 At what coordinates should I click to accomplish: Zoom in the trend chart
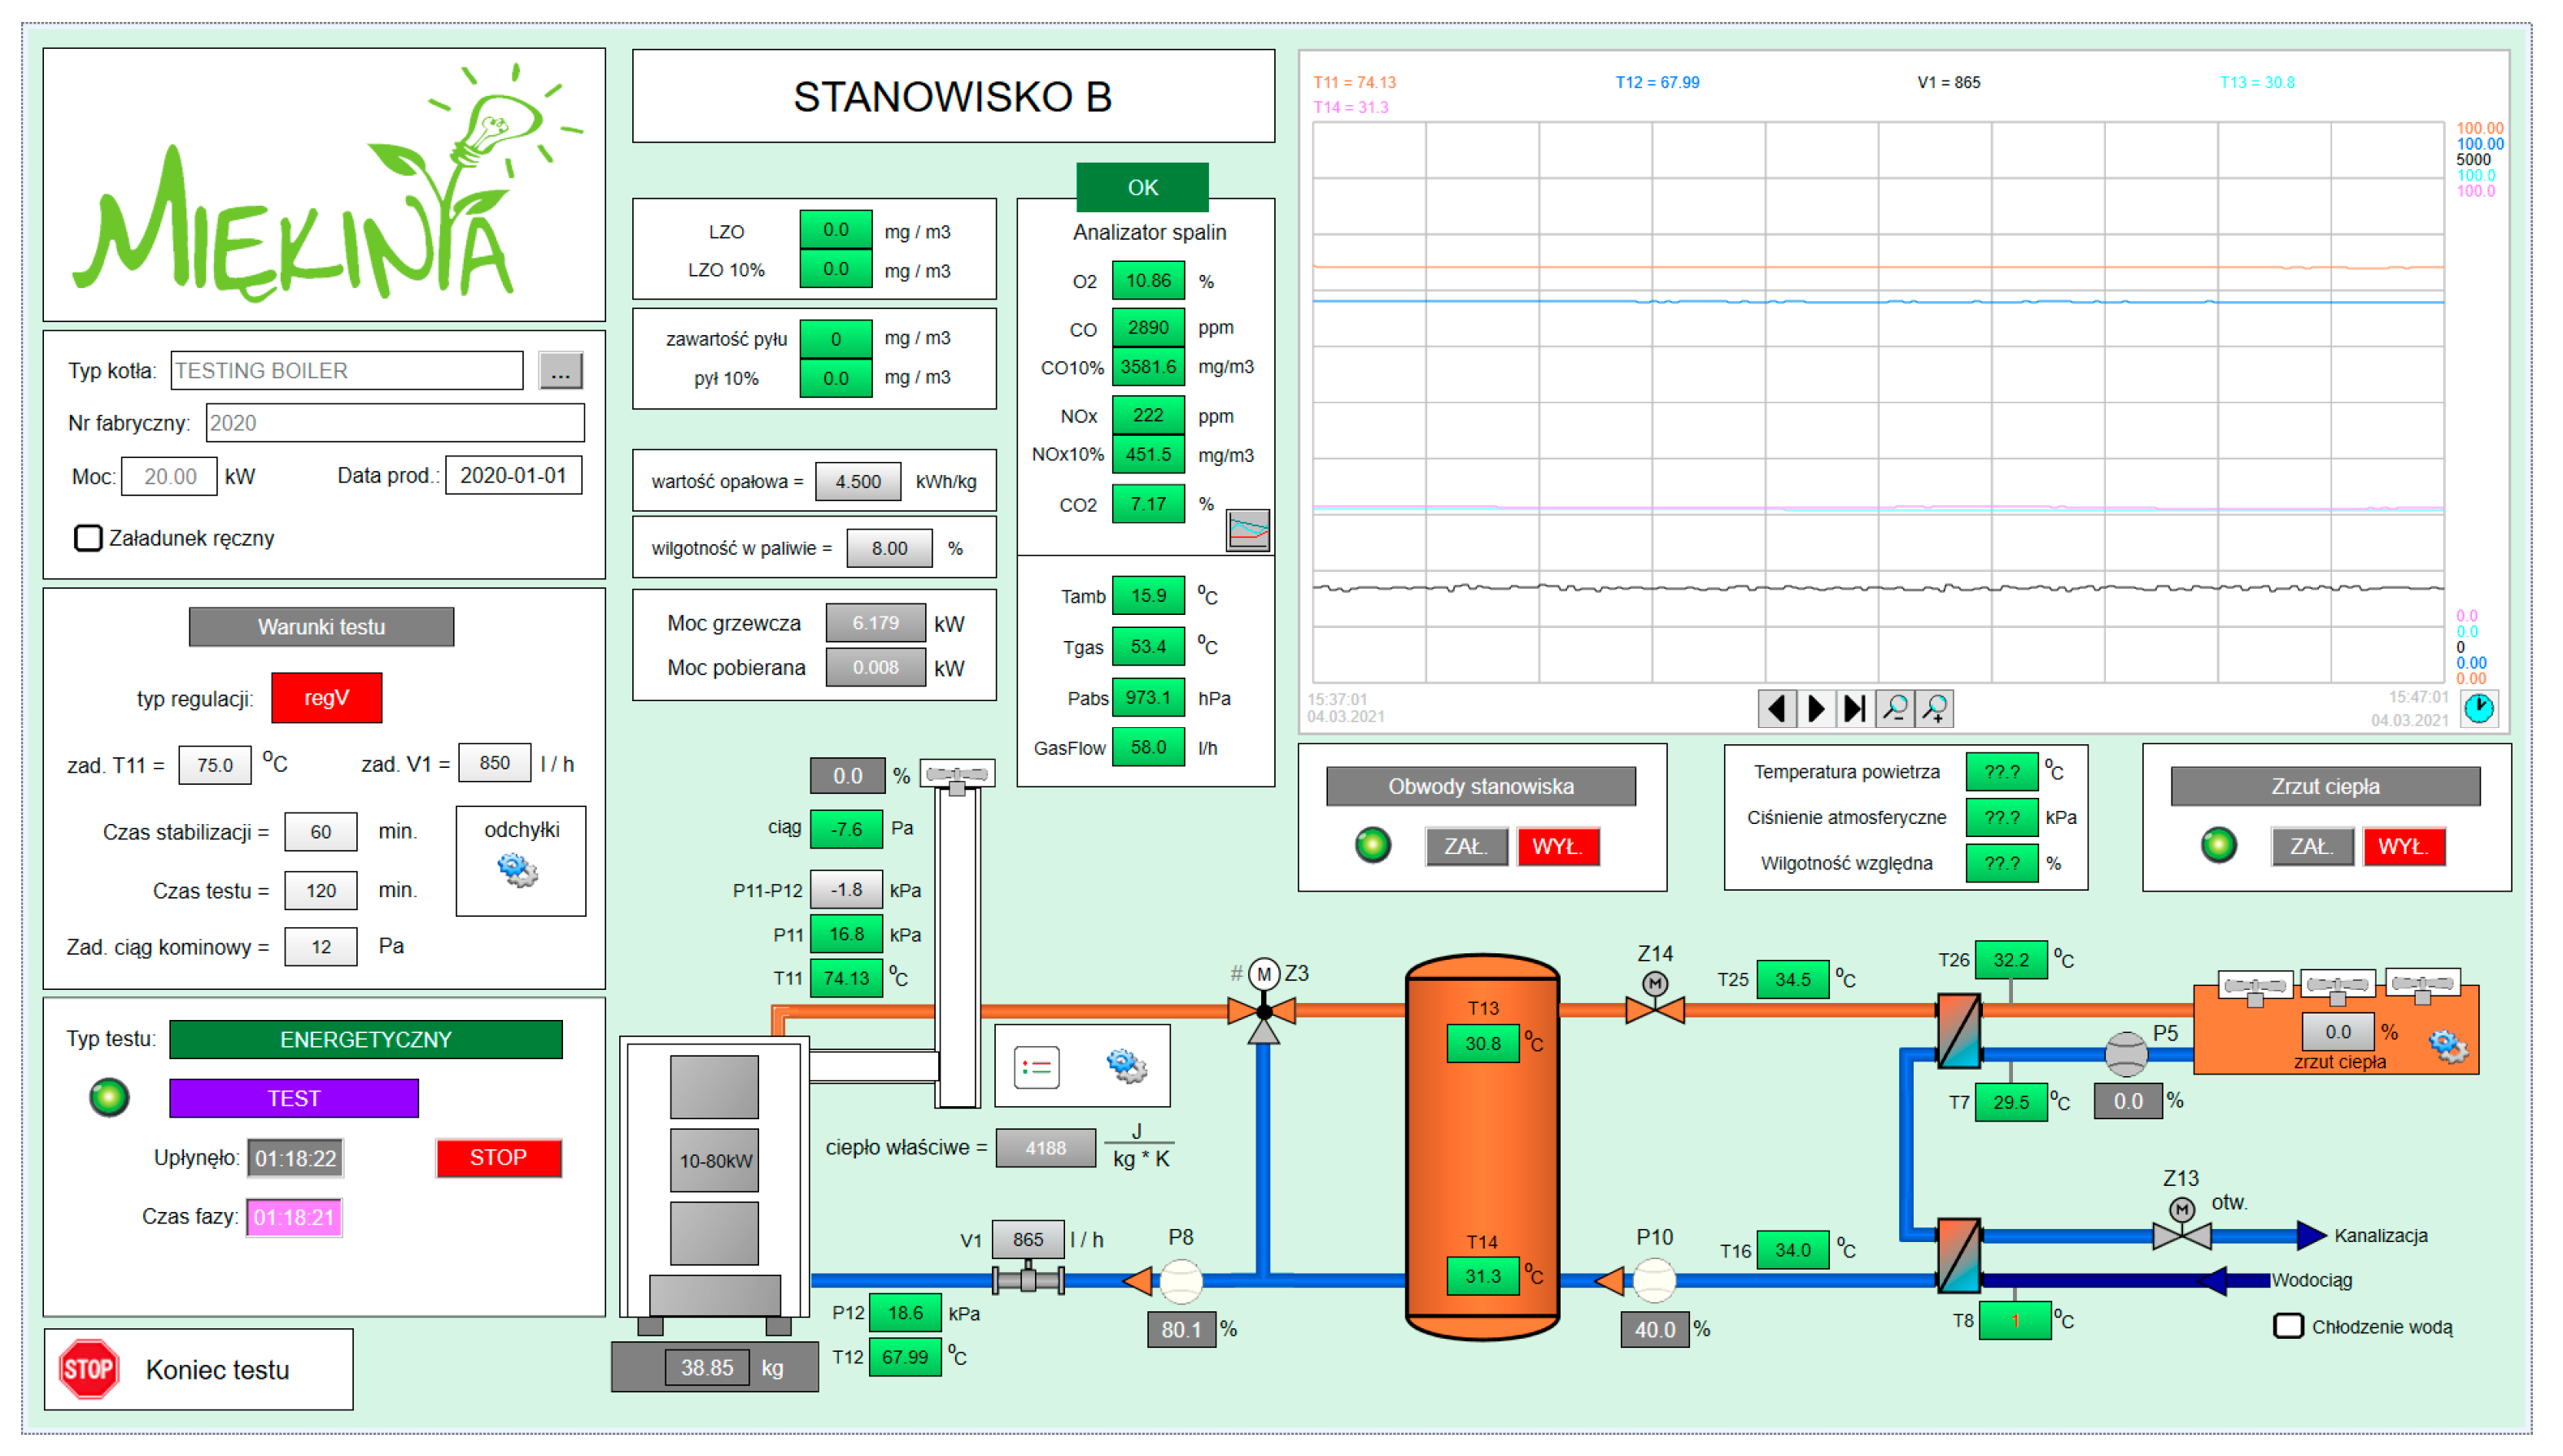(1935, 709)
